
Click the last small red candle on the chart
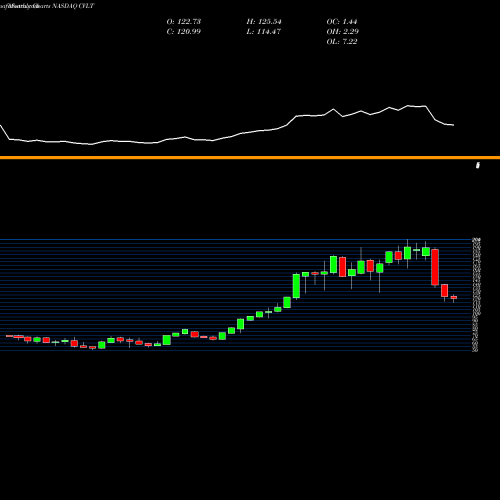click(453, 297)
